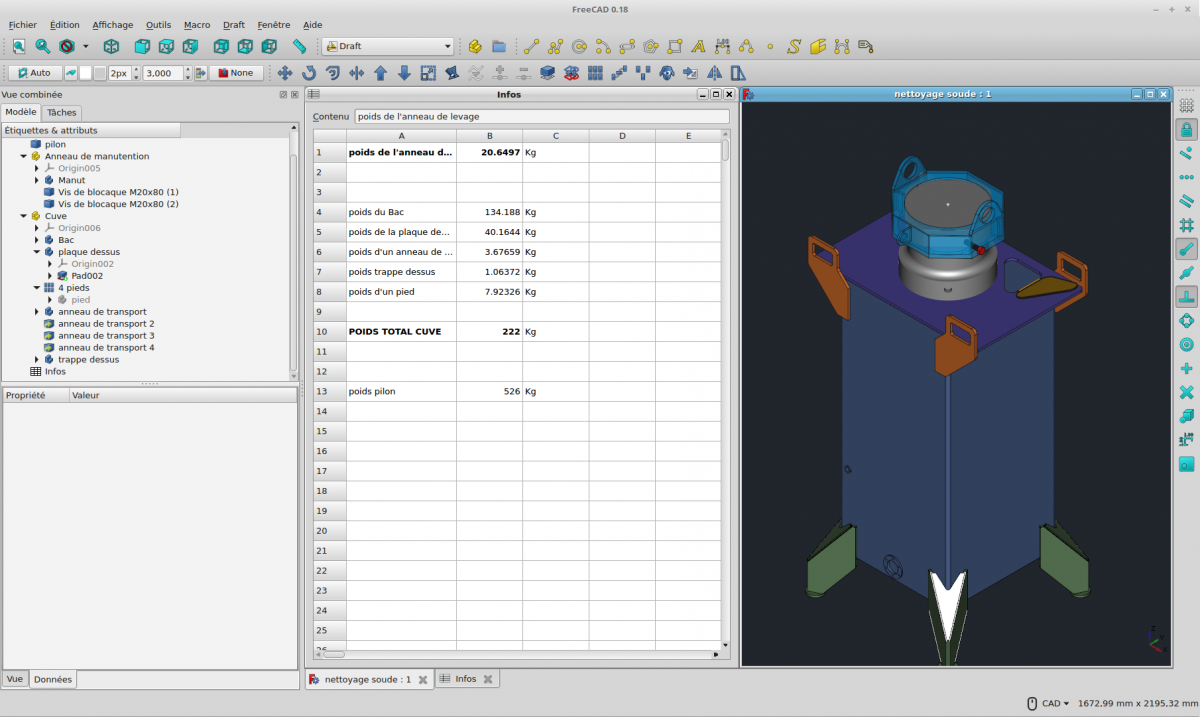
Task: Click the Draft Move tool
Action: coord(285,73)
